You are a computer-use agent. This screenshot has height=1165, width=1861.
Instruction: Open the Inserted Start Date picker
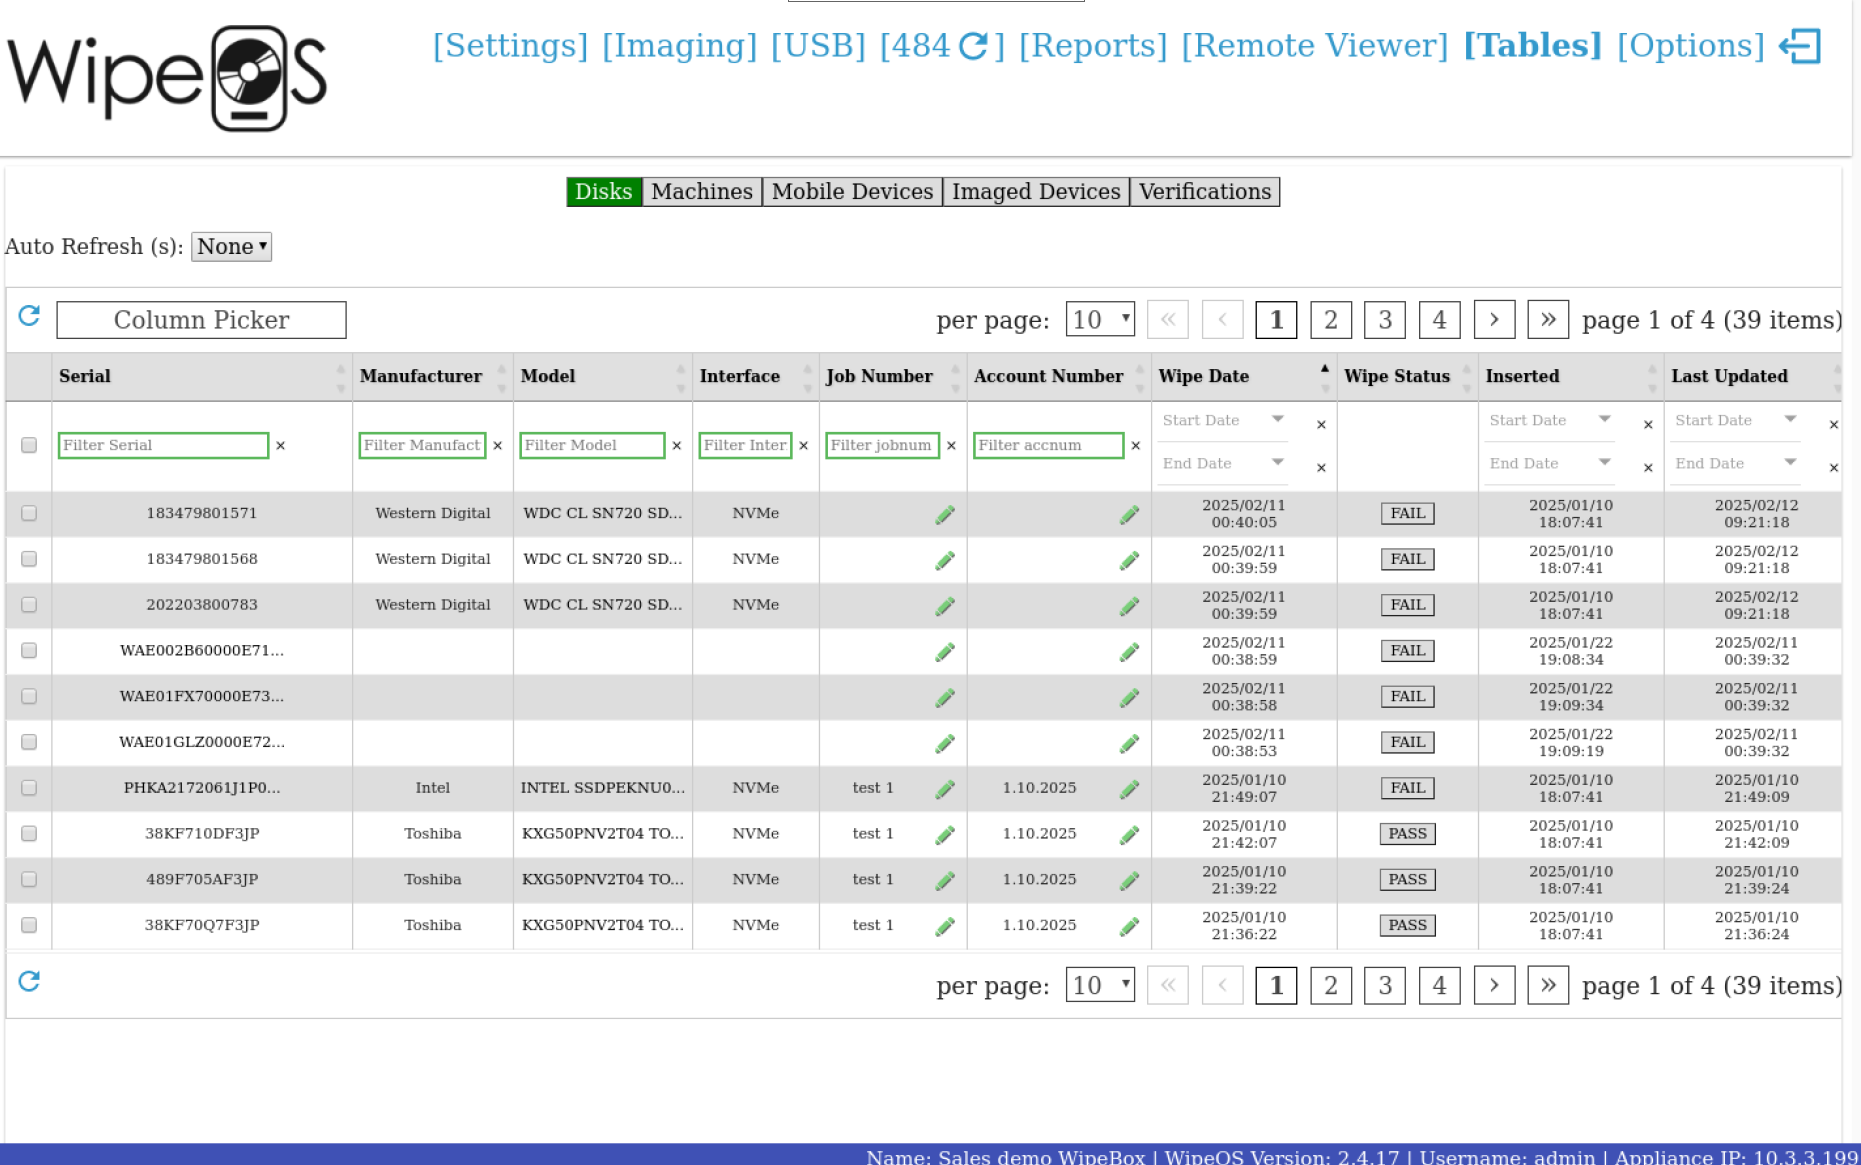coord(1550,421)
